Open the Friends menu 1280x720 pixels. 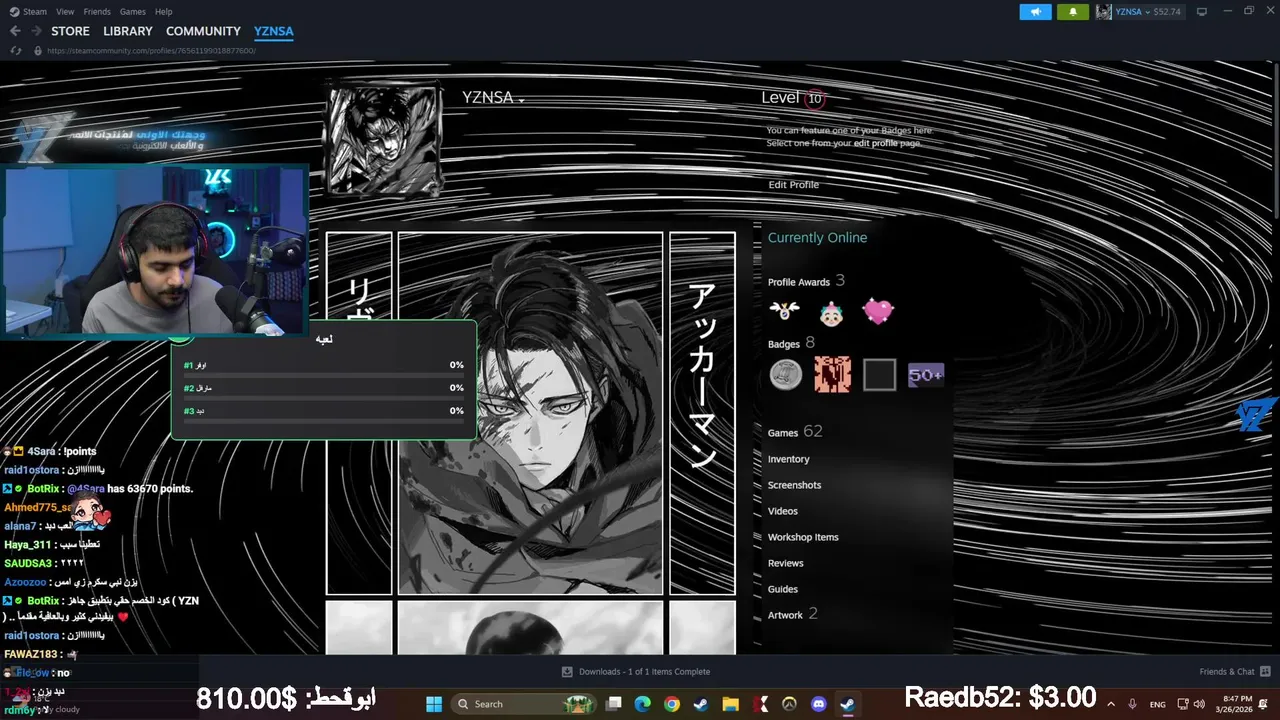tap(97, 12)
